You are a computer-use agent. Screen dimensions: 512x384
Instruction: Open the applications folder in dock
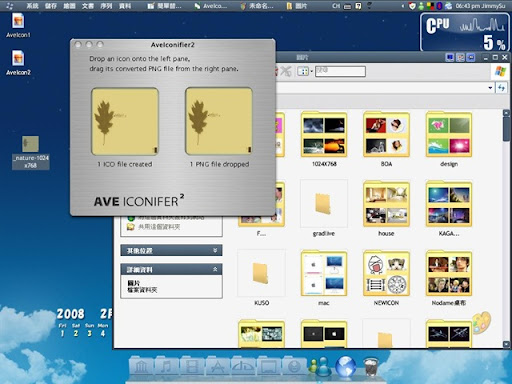tap(218, 367)
